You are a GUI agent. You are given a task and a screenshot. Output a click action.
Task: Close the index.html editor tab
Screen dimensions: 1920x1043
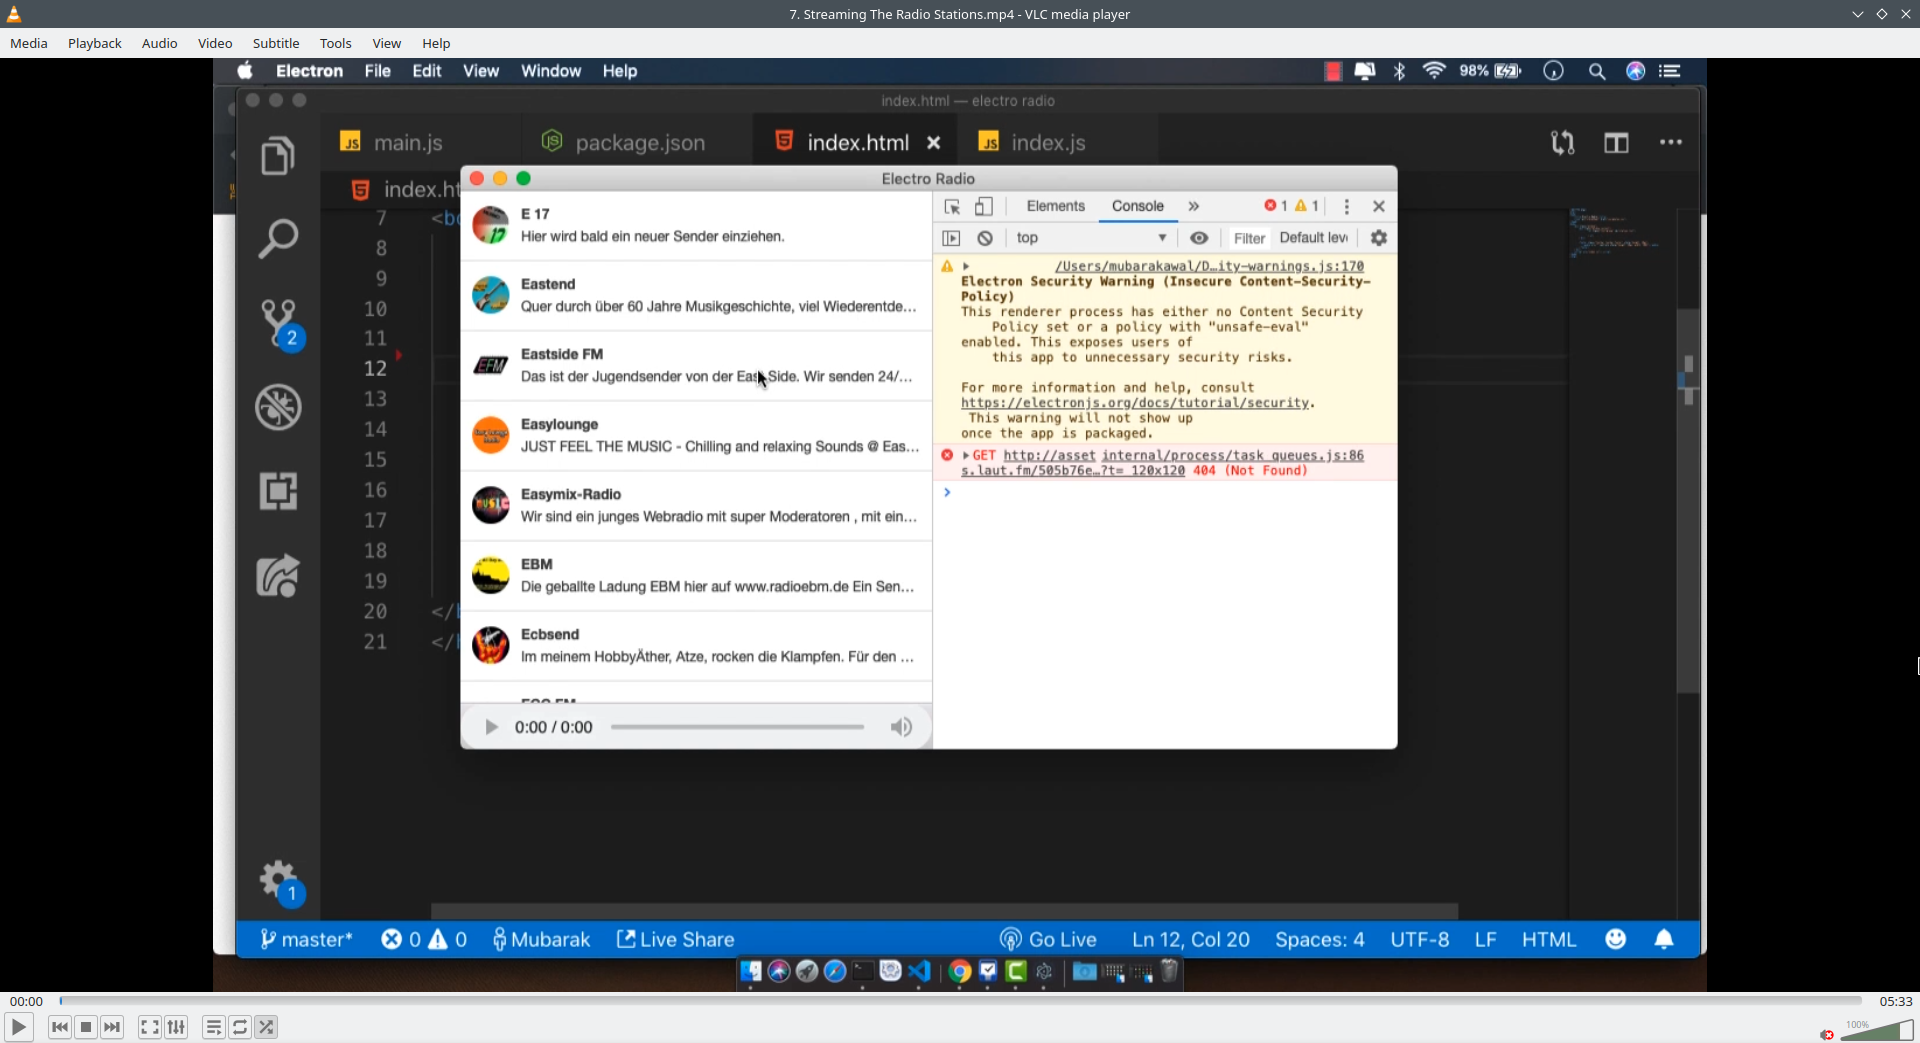(934, 143)
